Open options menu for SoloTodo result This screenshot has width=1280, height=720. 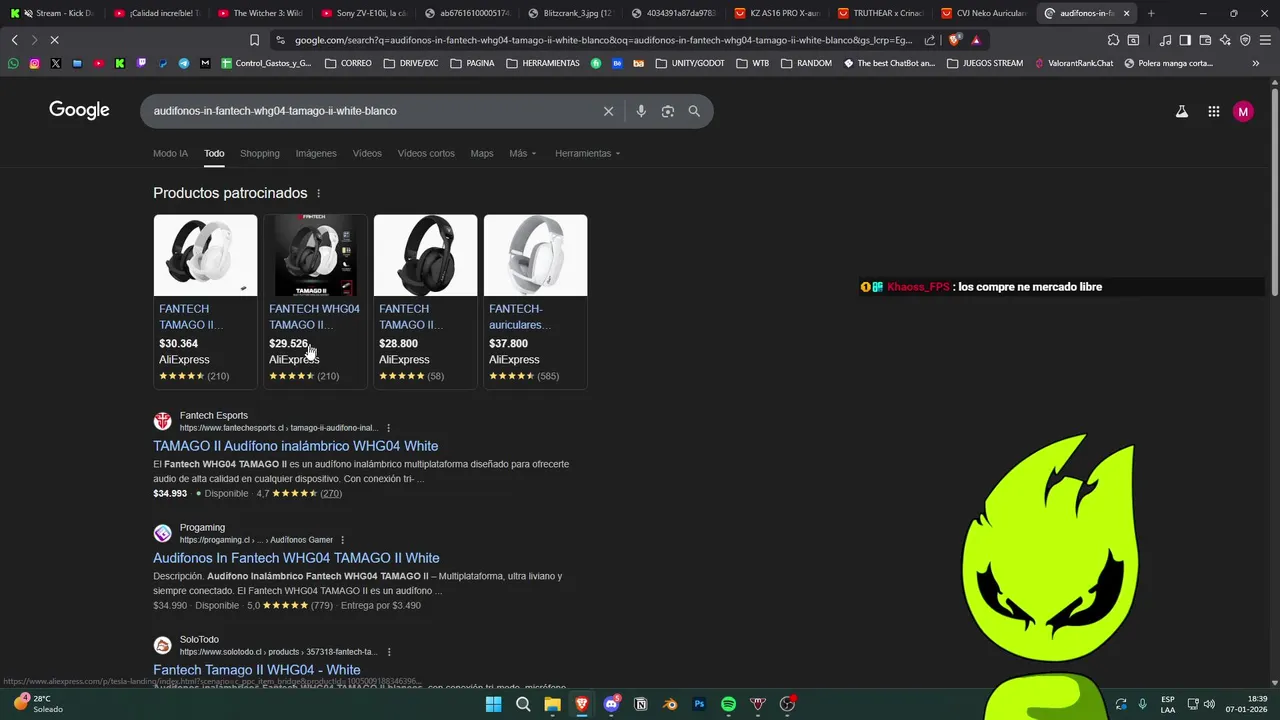[x=389, y=652]
